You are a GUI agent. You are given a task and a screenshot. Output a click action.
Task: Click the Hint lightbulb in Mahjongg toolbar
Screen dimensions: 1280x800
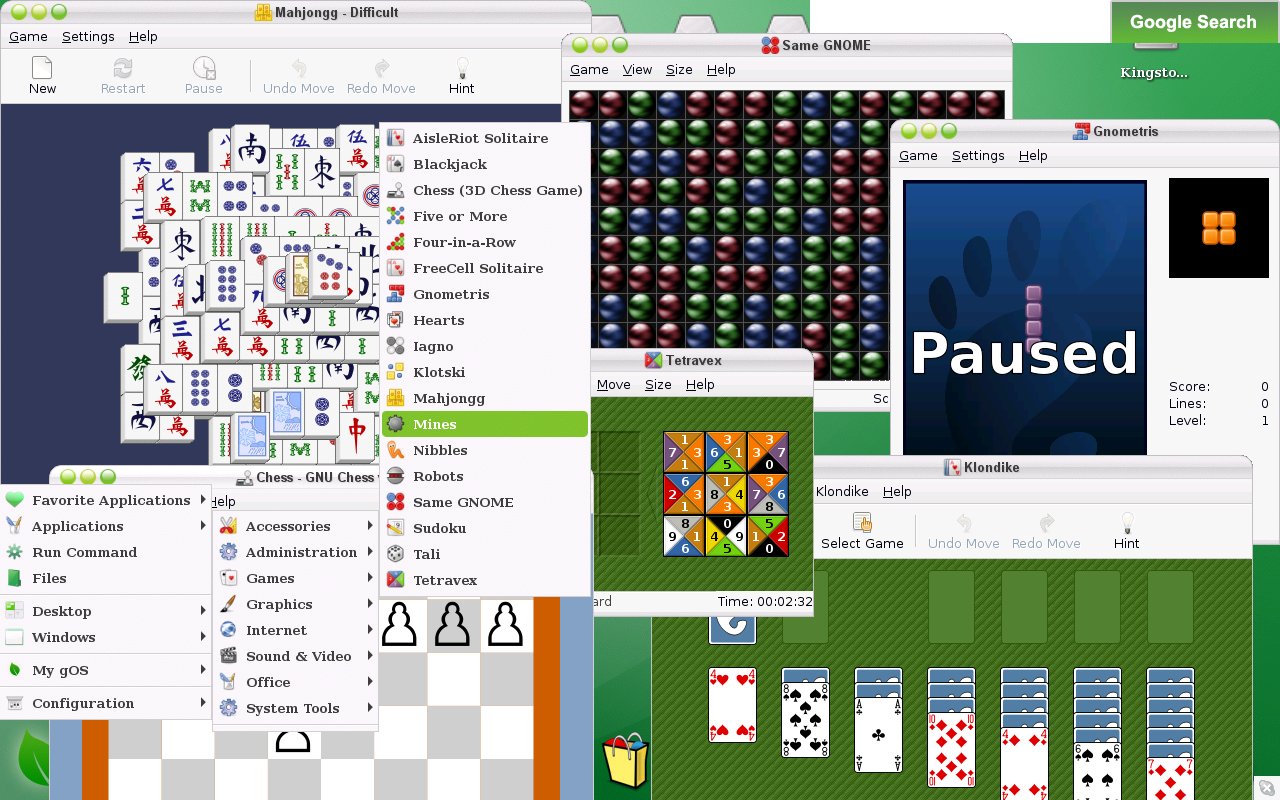pos(462,68)
